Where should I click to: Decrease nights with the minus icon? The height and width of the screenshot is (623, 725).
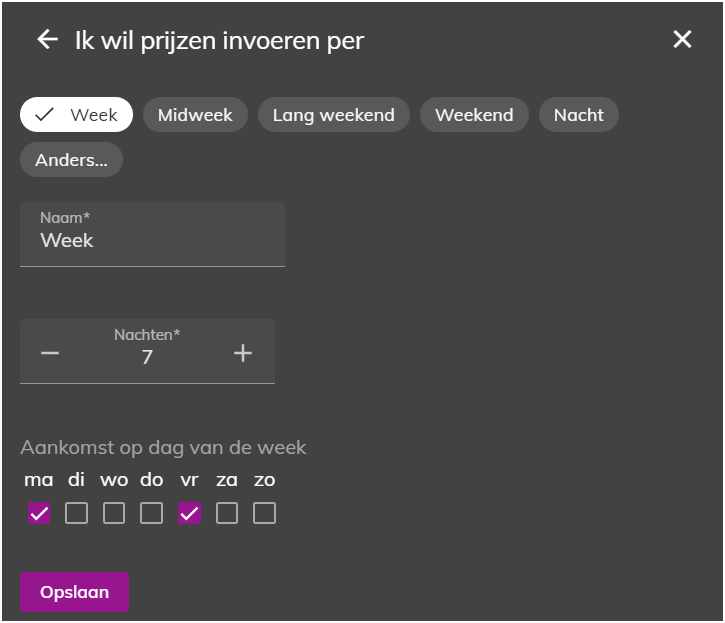click(50, 353)
